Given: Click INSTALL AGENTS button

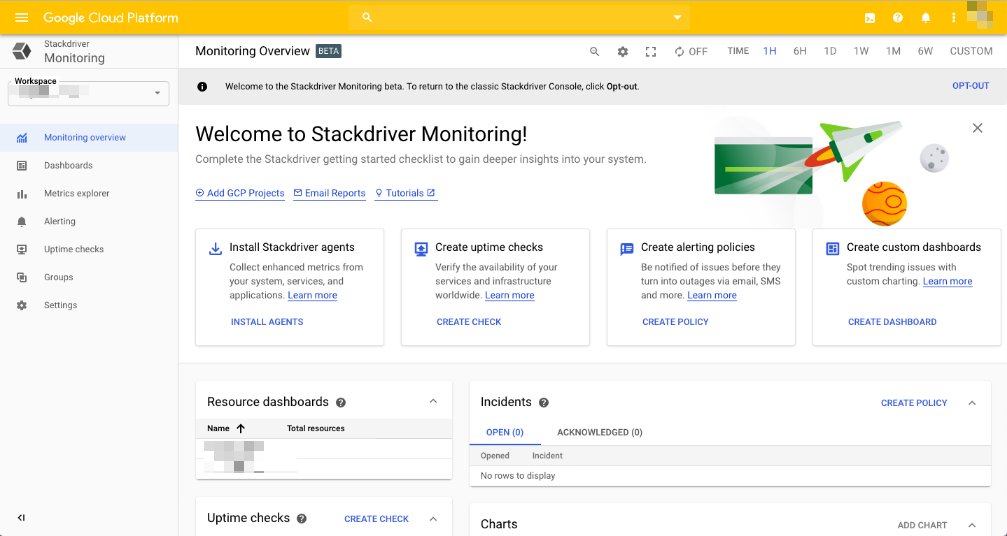Looking at the screenshot, I should click(x=267, y=322).
